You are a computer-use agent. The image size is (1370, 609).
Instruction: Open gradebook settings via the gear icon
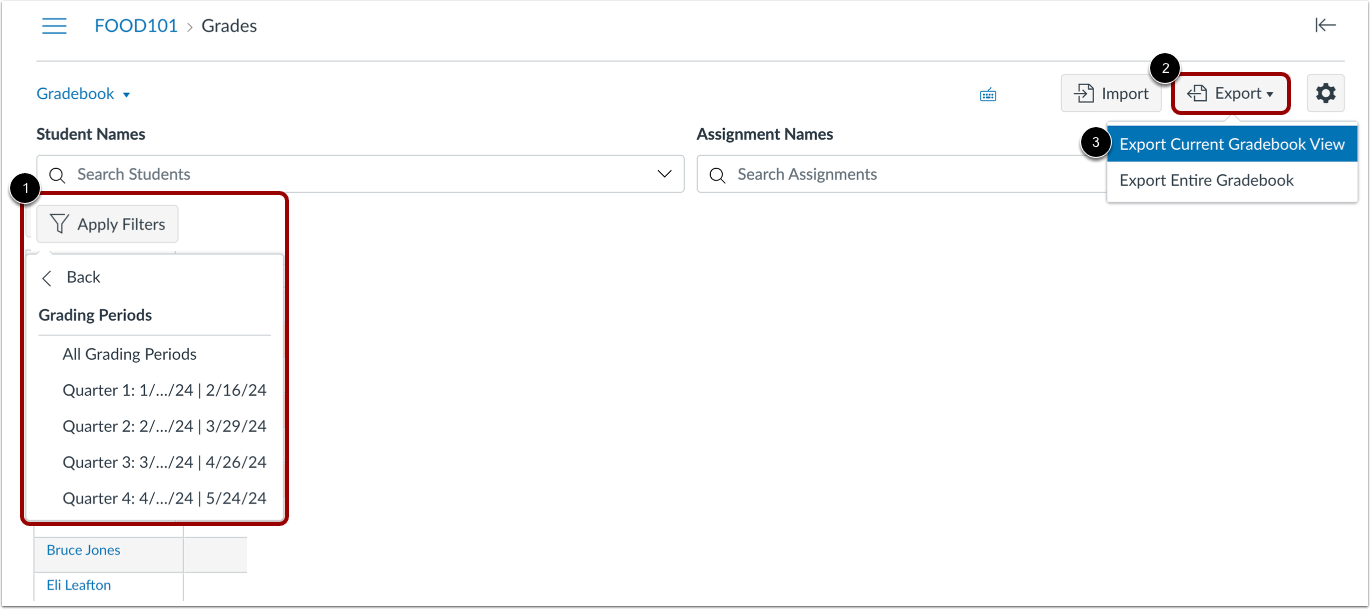point(1325,93)
